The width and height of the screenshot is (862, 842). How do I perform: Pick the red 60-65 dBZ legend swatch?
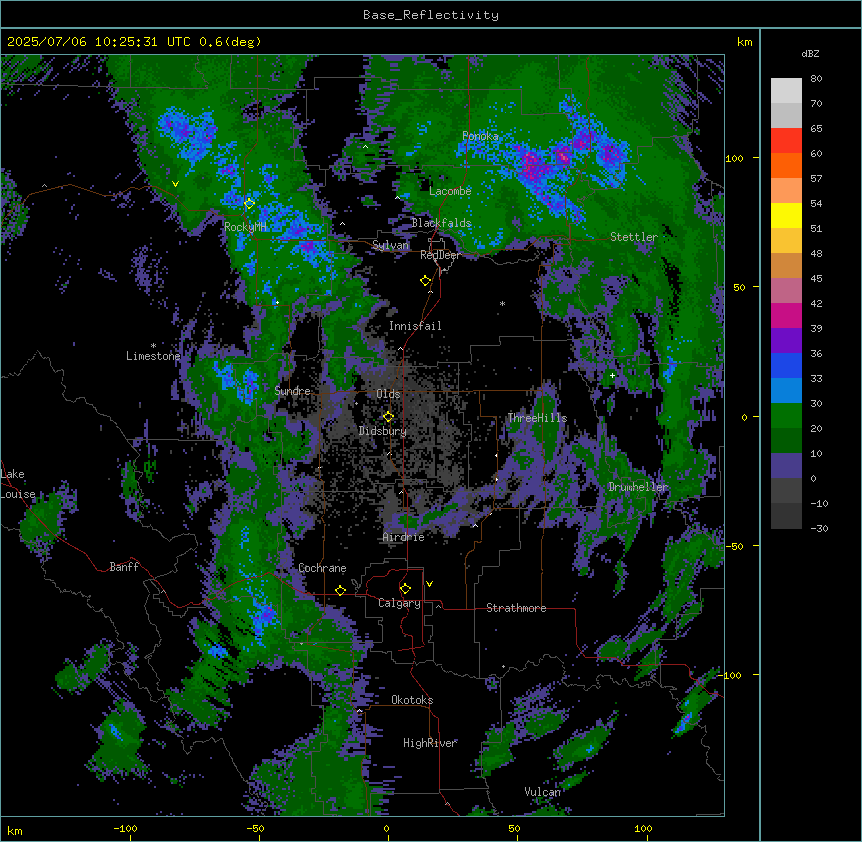pos(786,141)
